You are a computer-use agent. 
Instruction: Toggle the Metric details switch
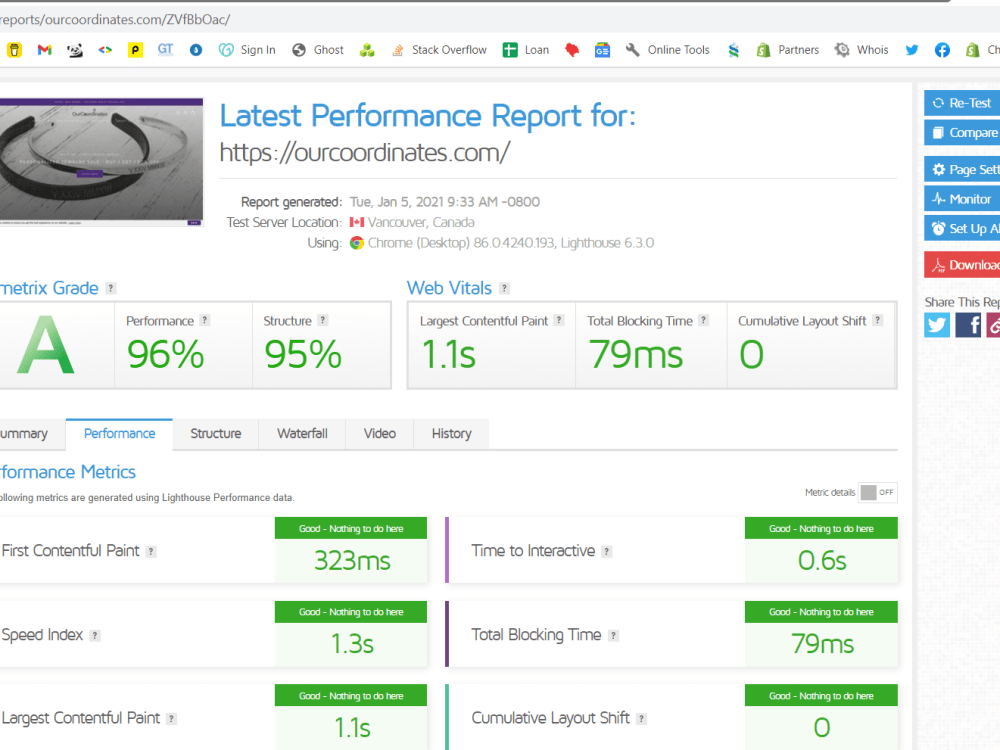pos(878,492)
